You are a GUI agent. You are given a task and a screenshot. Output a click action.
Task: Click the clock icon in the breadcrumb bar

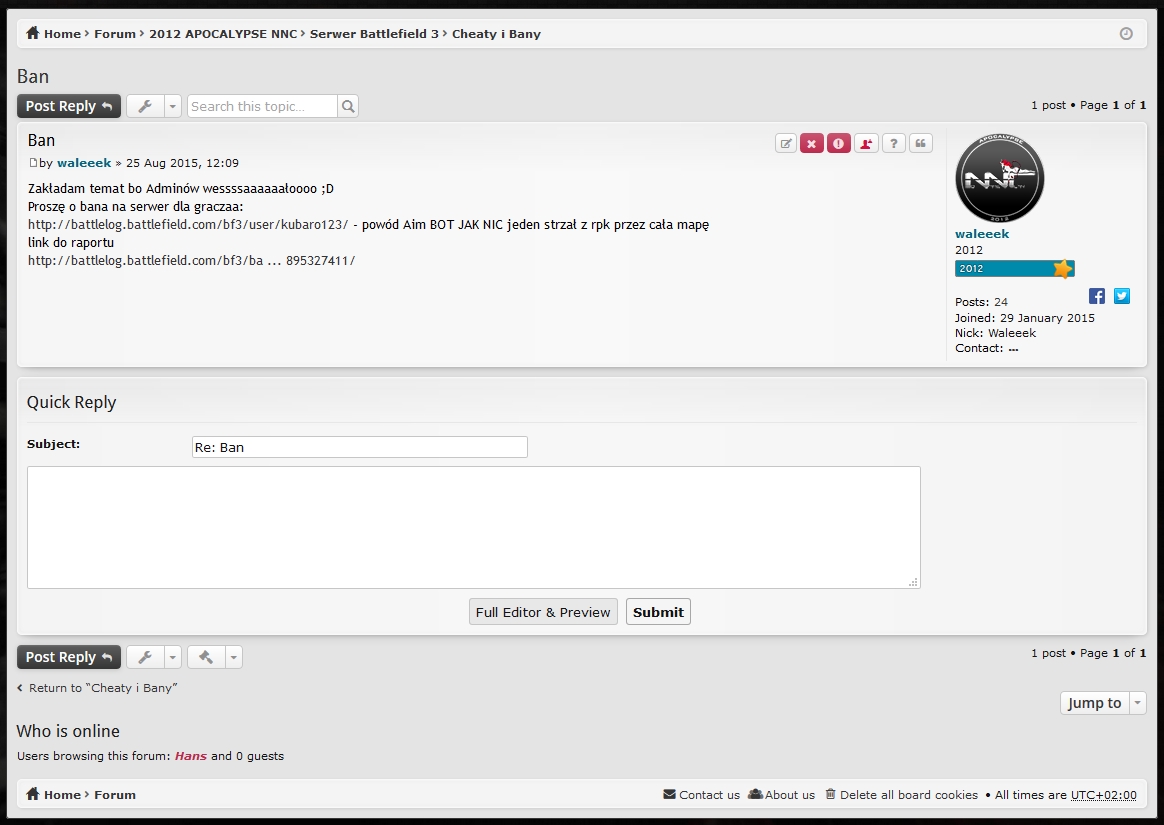[1126, 34]
